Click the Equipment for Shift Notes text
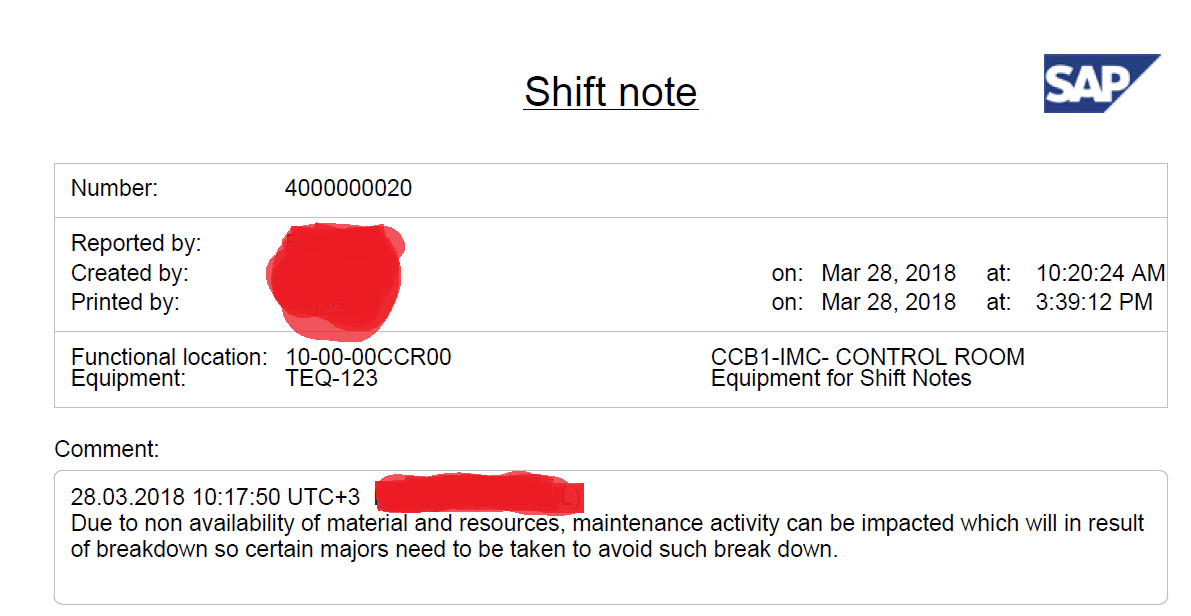 pos(841,378)
